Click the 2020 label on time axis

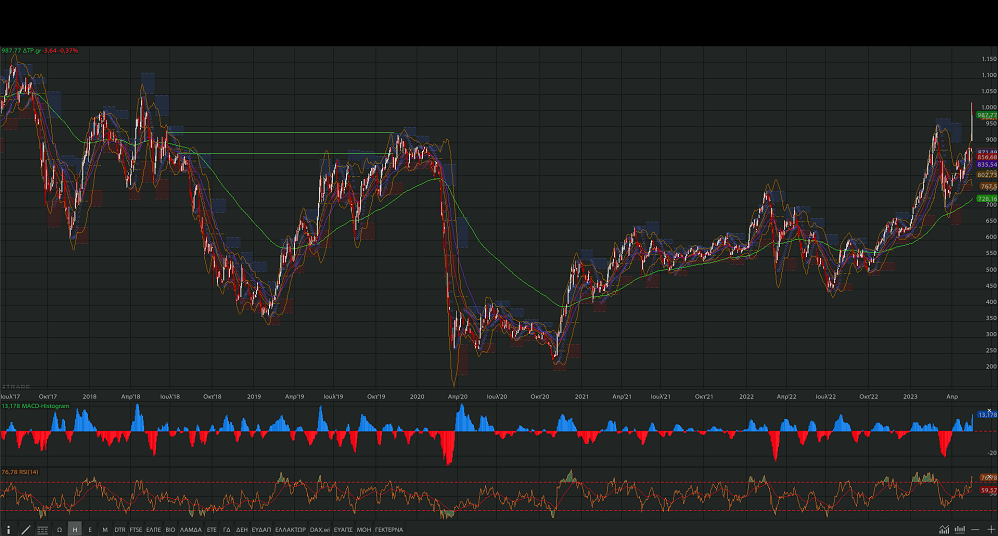point(417,397)
